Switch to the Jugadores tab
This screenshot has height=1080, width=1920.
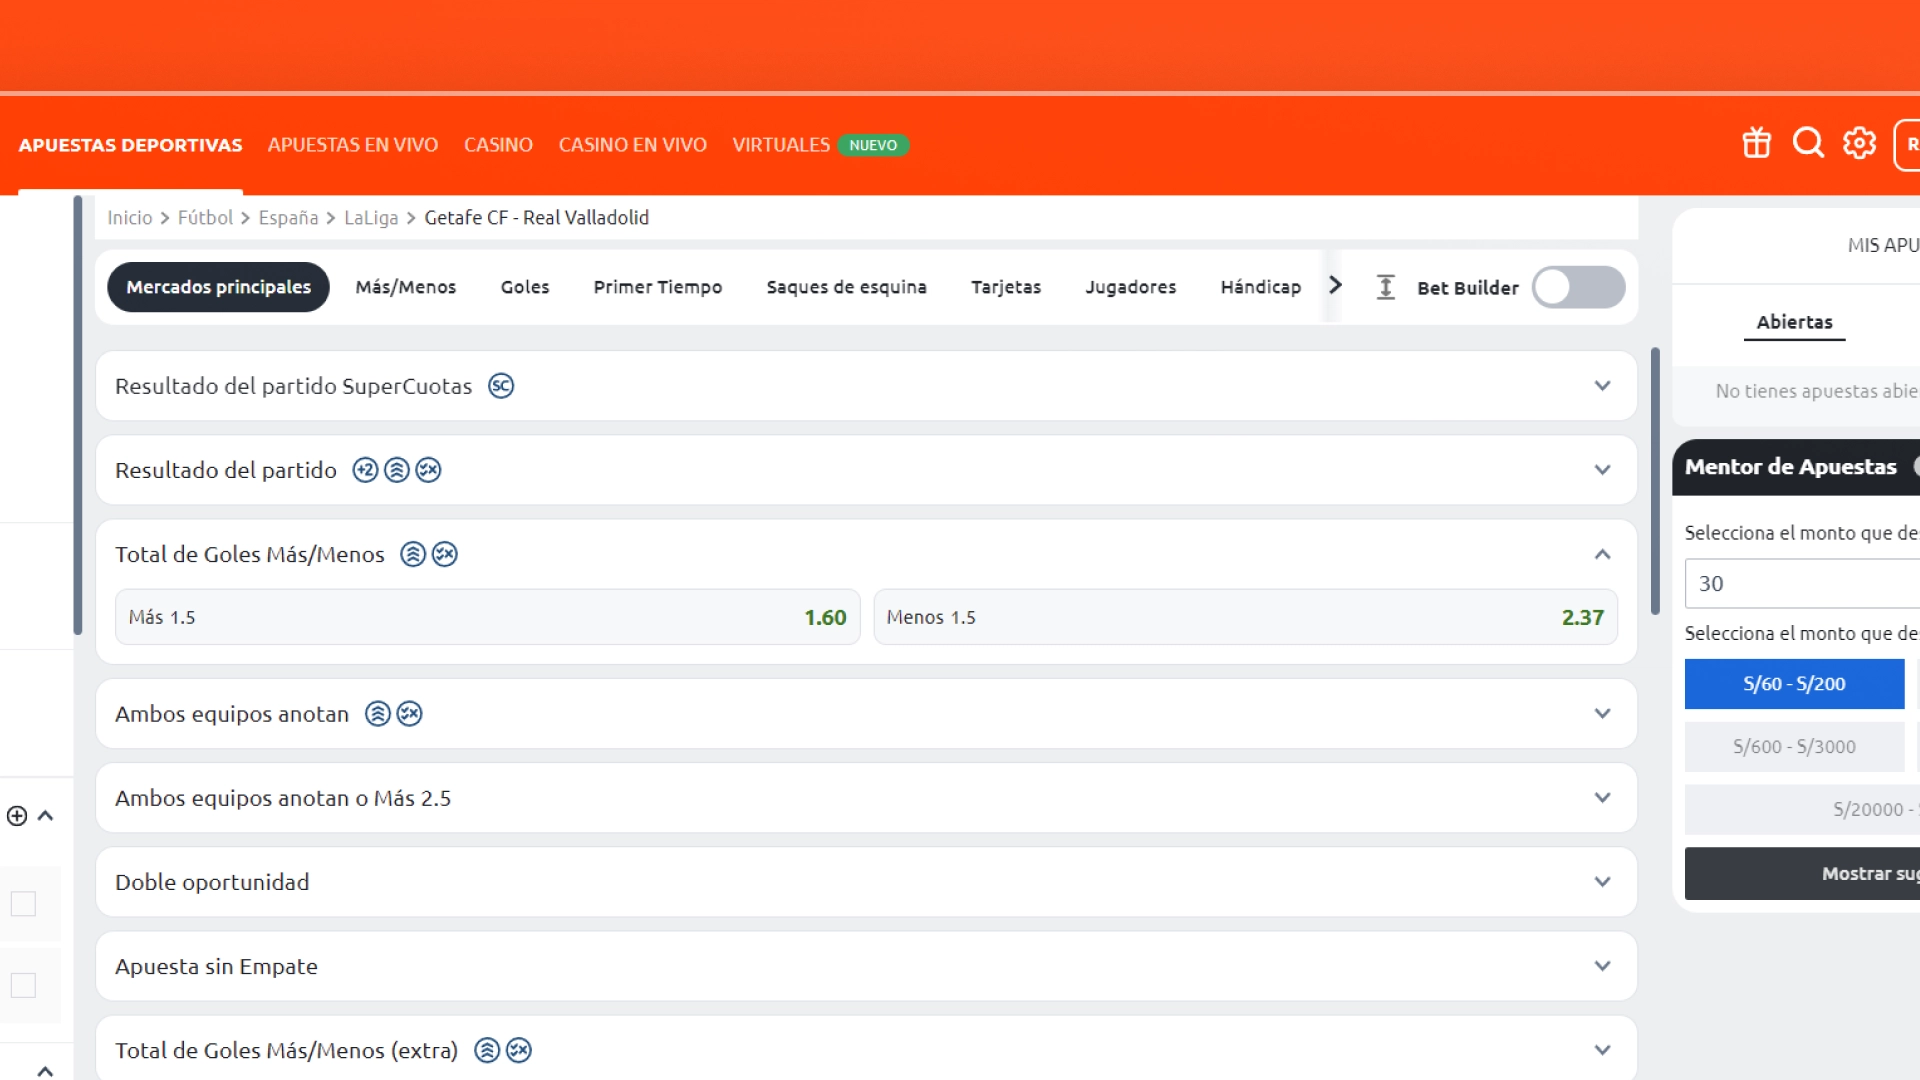tap(1130, 286)
